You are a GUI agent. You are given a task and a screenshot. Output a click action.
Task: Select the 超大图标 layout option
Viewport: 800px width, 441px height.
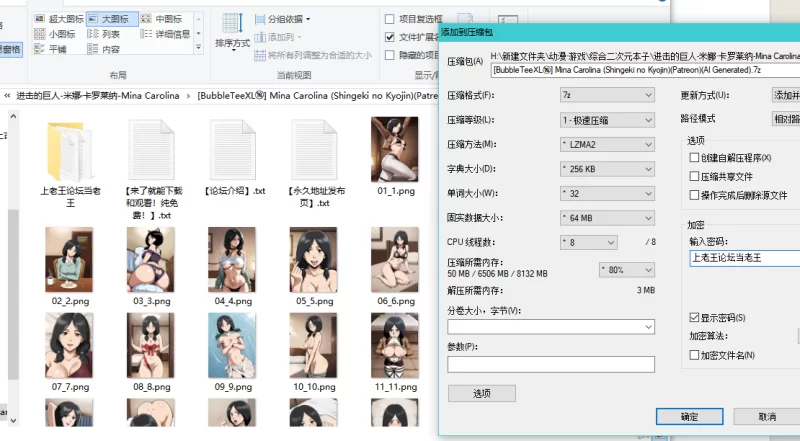point(59,19)
